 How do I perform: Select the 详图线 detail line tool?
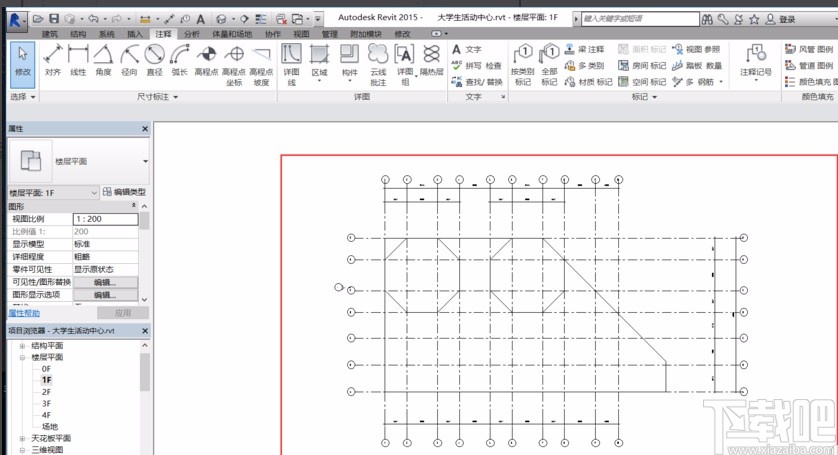coord(291,65)
